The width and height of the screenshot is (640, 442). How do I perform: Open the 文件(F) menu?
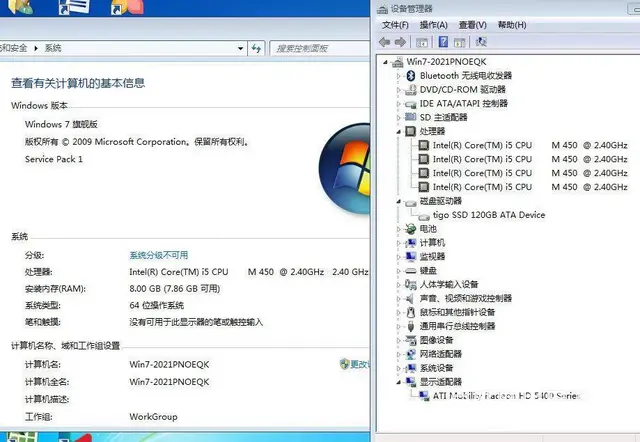395,25
